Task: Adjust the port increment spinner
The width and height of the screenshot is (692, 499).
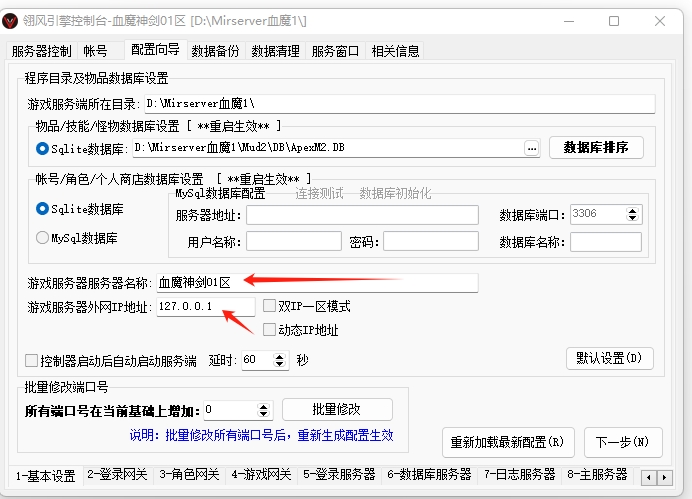Action: (263, 410)
